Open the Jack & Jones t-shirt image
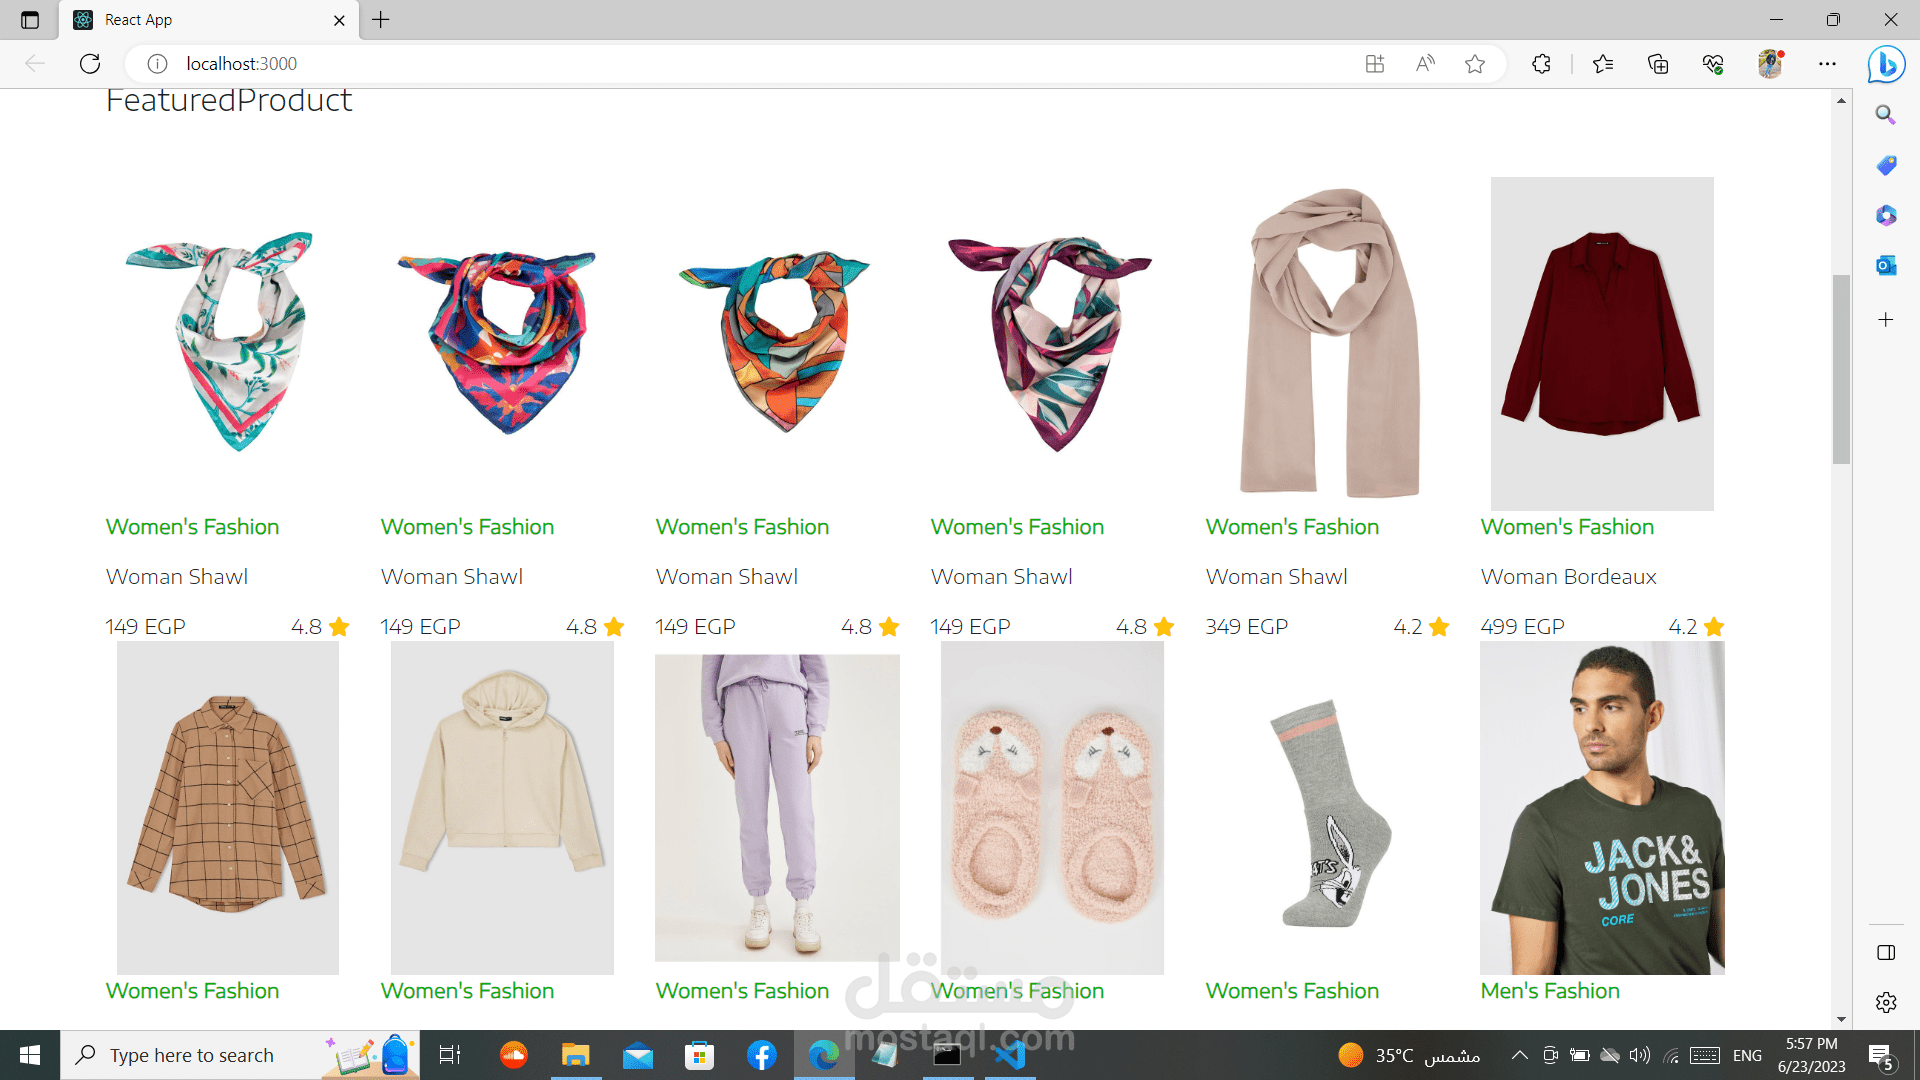1920x1080 pixels. (1602, 808)
